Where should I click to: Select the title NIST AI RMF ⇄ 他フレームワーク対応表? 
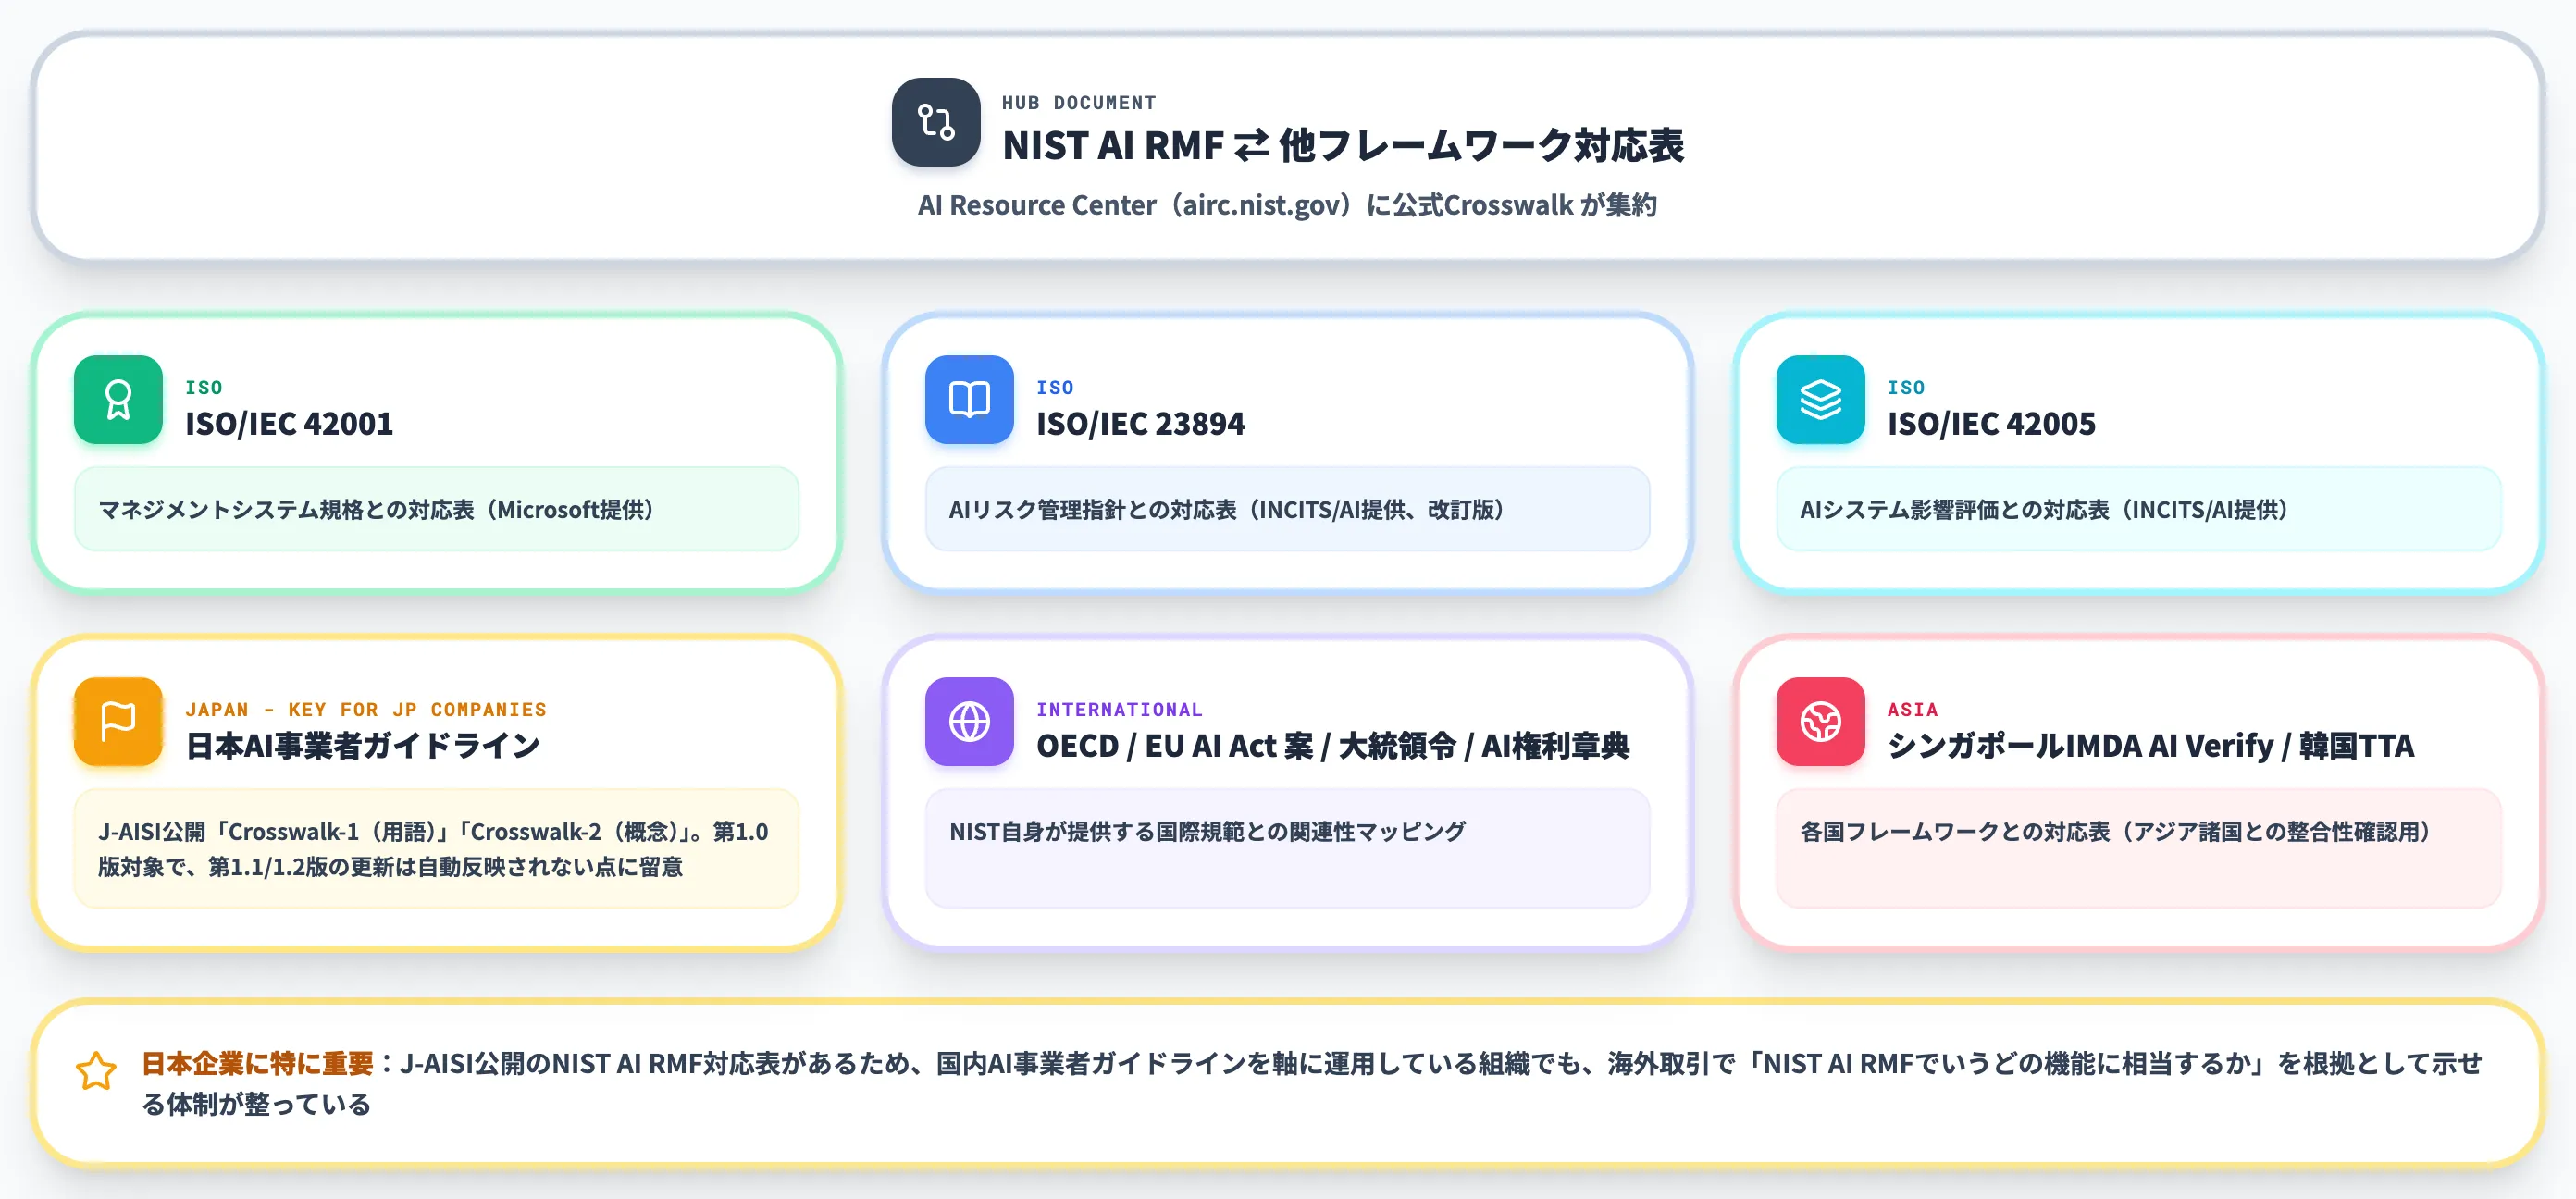(1343, 145)
